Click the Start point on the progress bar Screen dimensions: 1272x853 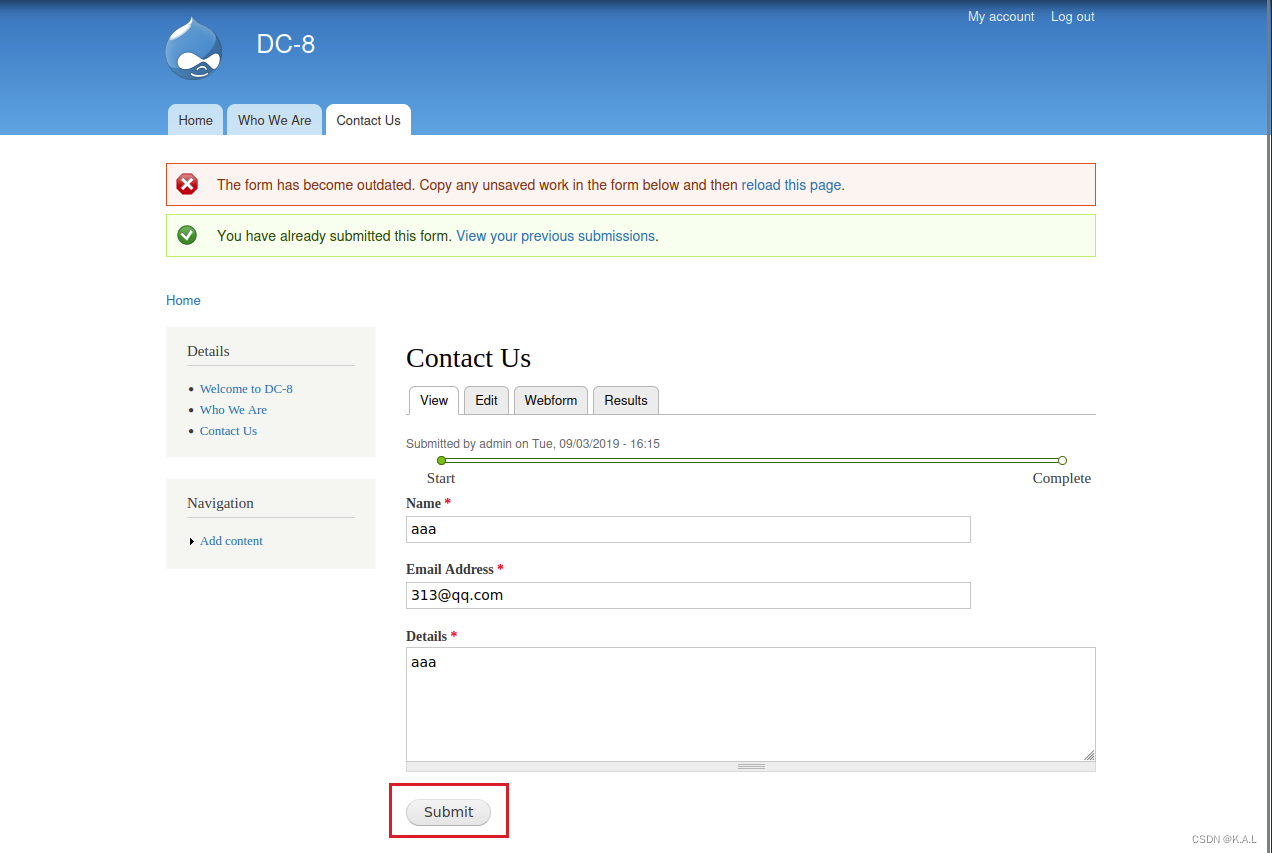coord(441,460)
